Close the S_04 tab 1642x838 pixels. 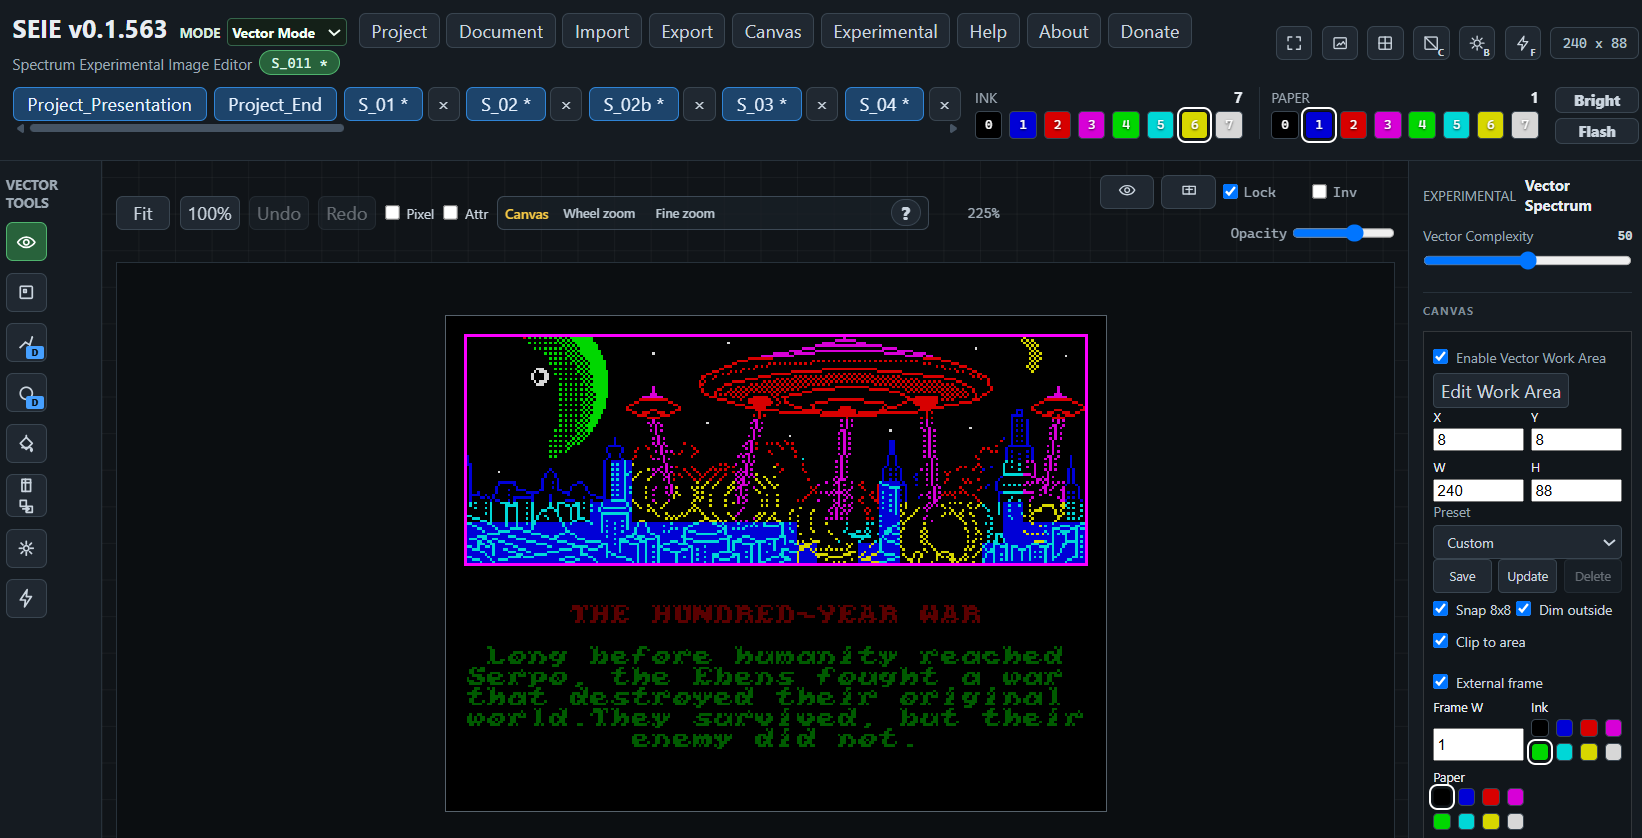pos(944,105)
